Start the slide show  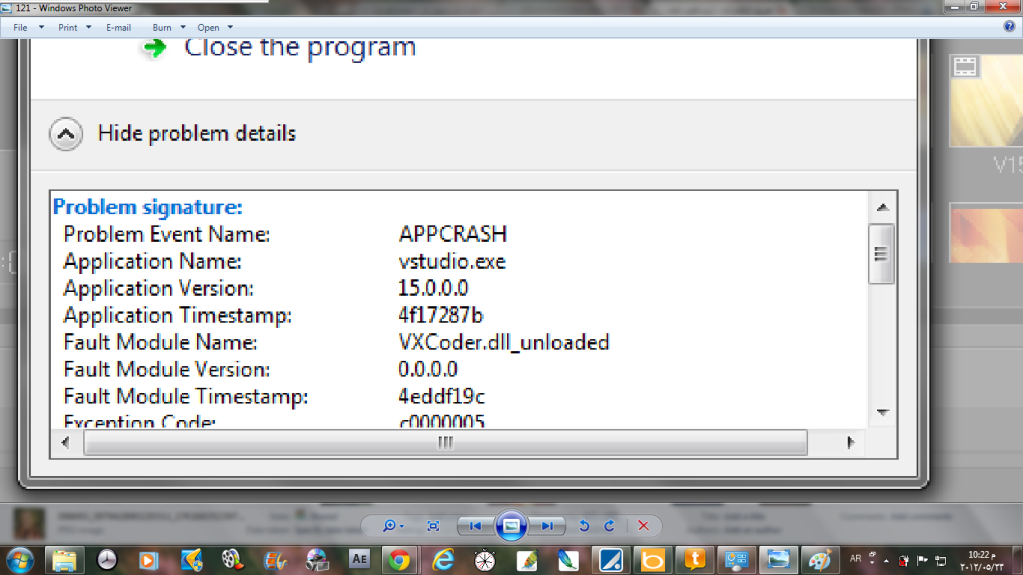[x=512, y=525]
